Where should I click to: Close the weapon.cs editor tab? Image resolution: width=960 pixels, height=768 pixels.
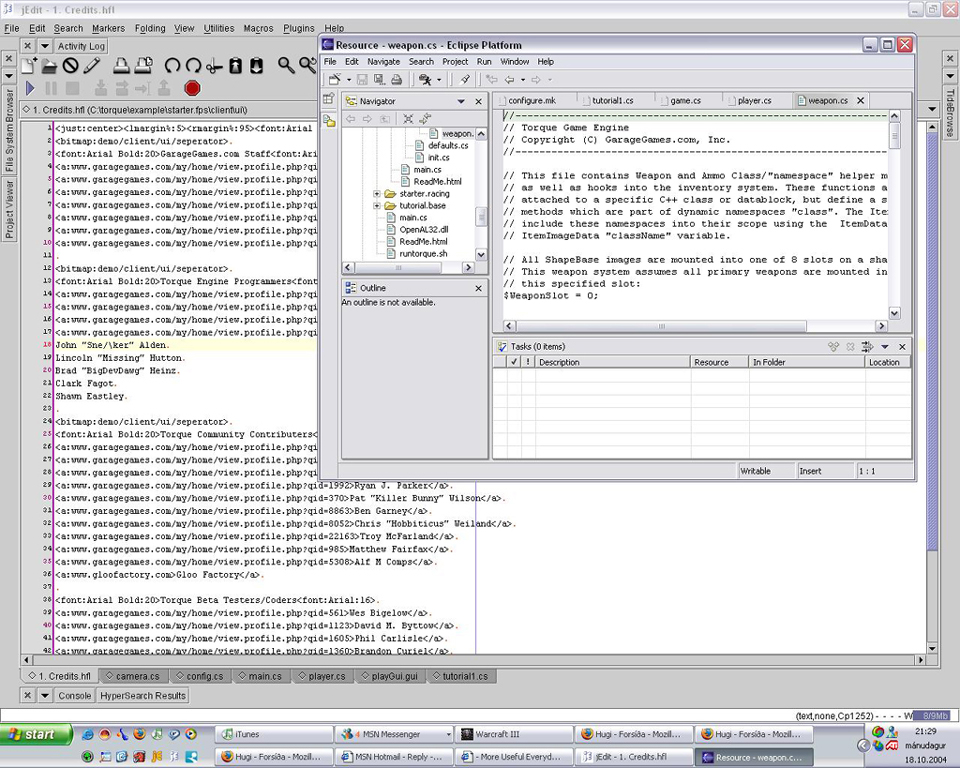click(x=860, y=100)
